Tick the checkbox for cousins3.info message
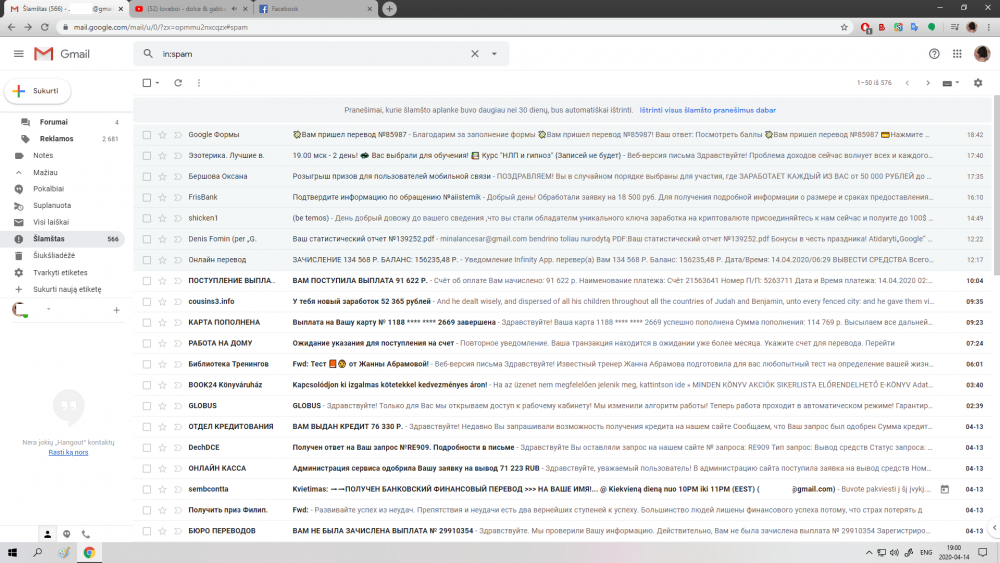The image size is (1000, 563). 147,302
